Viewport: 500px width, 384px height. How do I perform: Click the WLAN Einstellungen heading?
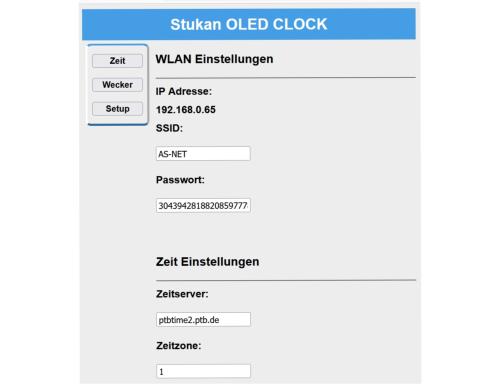[x=214, y=59]
